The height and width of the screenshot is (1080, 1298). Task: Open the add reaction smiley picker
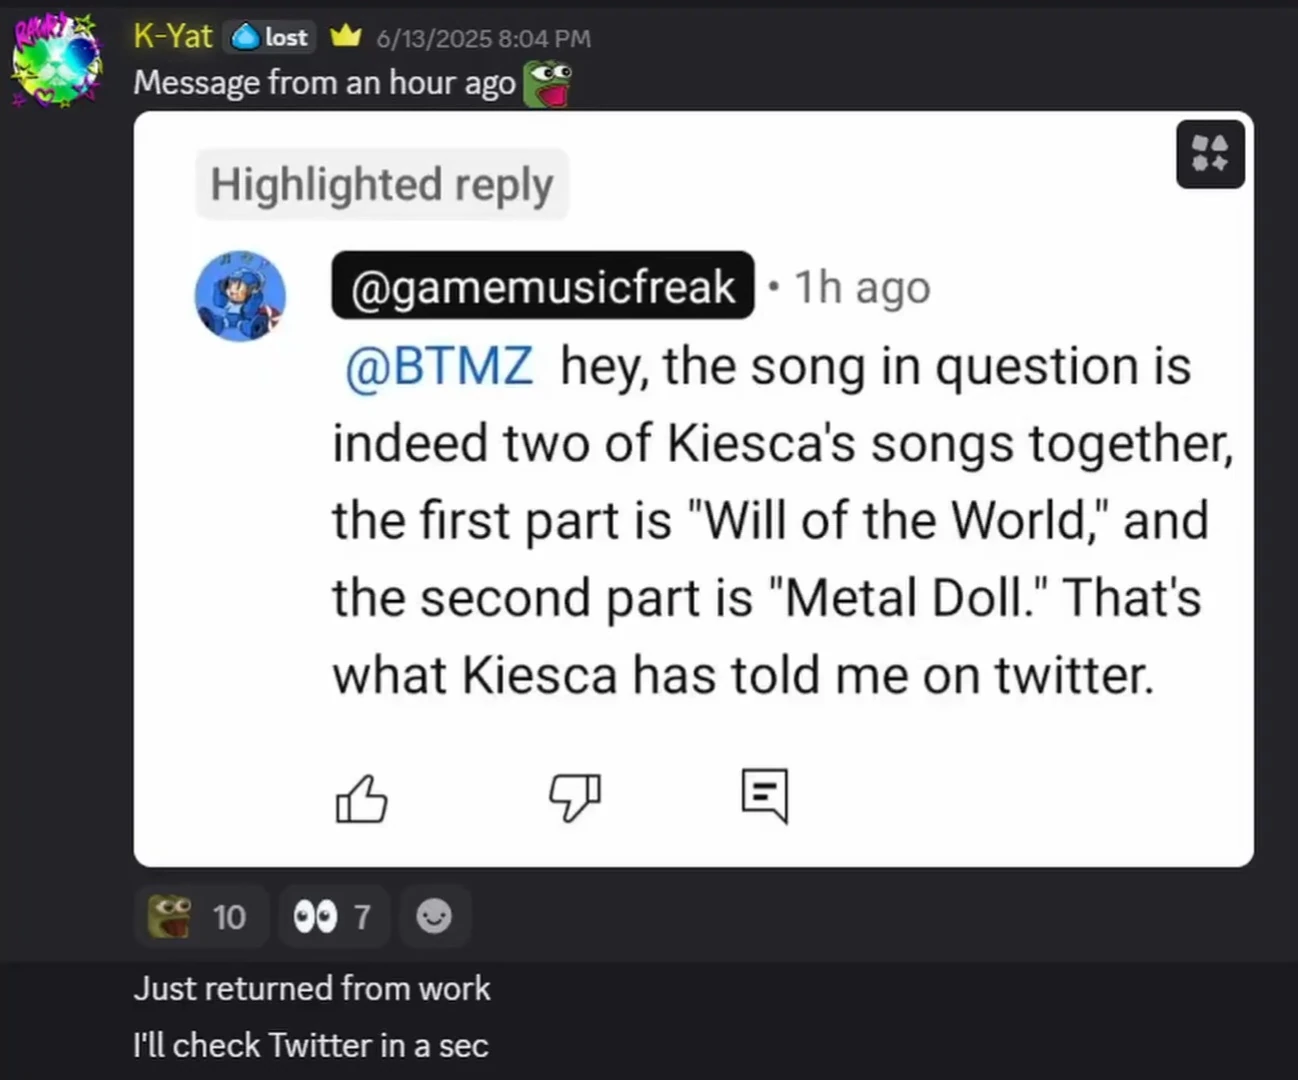pyautogui.click(x=434, y=916)
